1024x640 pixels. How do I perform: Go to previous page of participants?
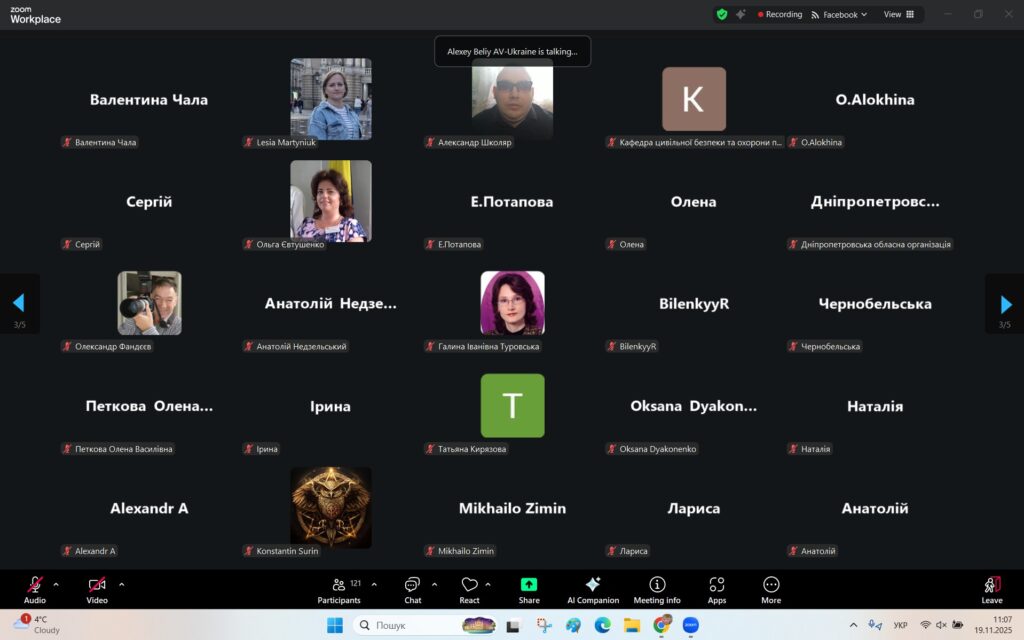[18, 304]
